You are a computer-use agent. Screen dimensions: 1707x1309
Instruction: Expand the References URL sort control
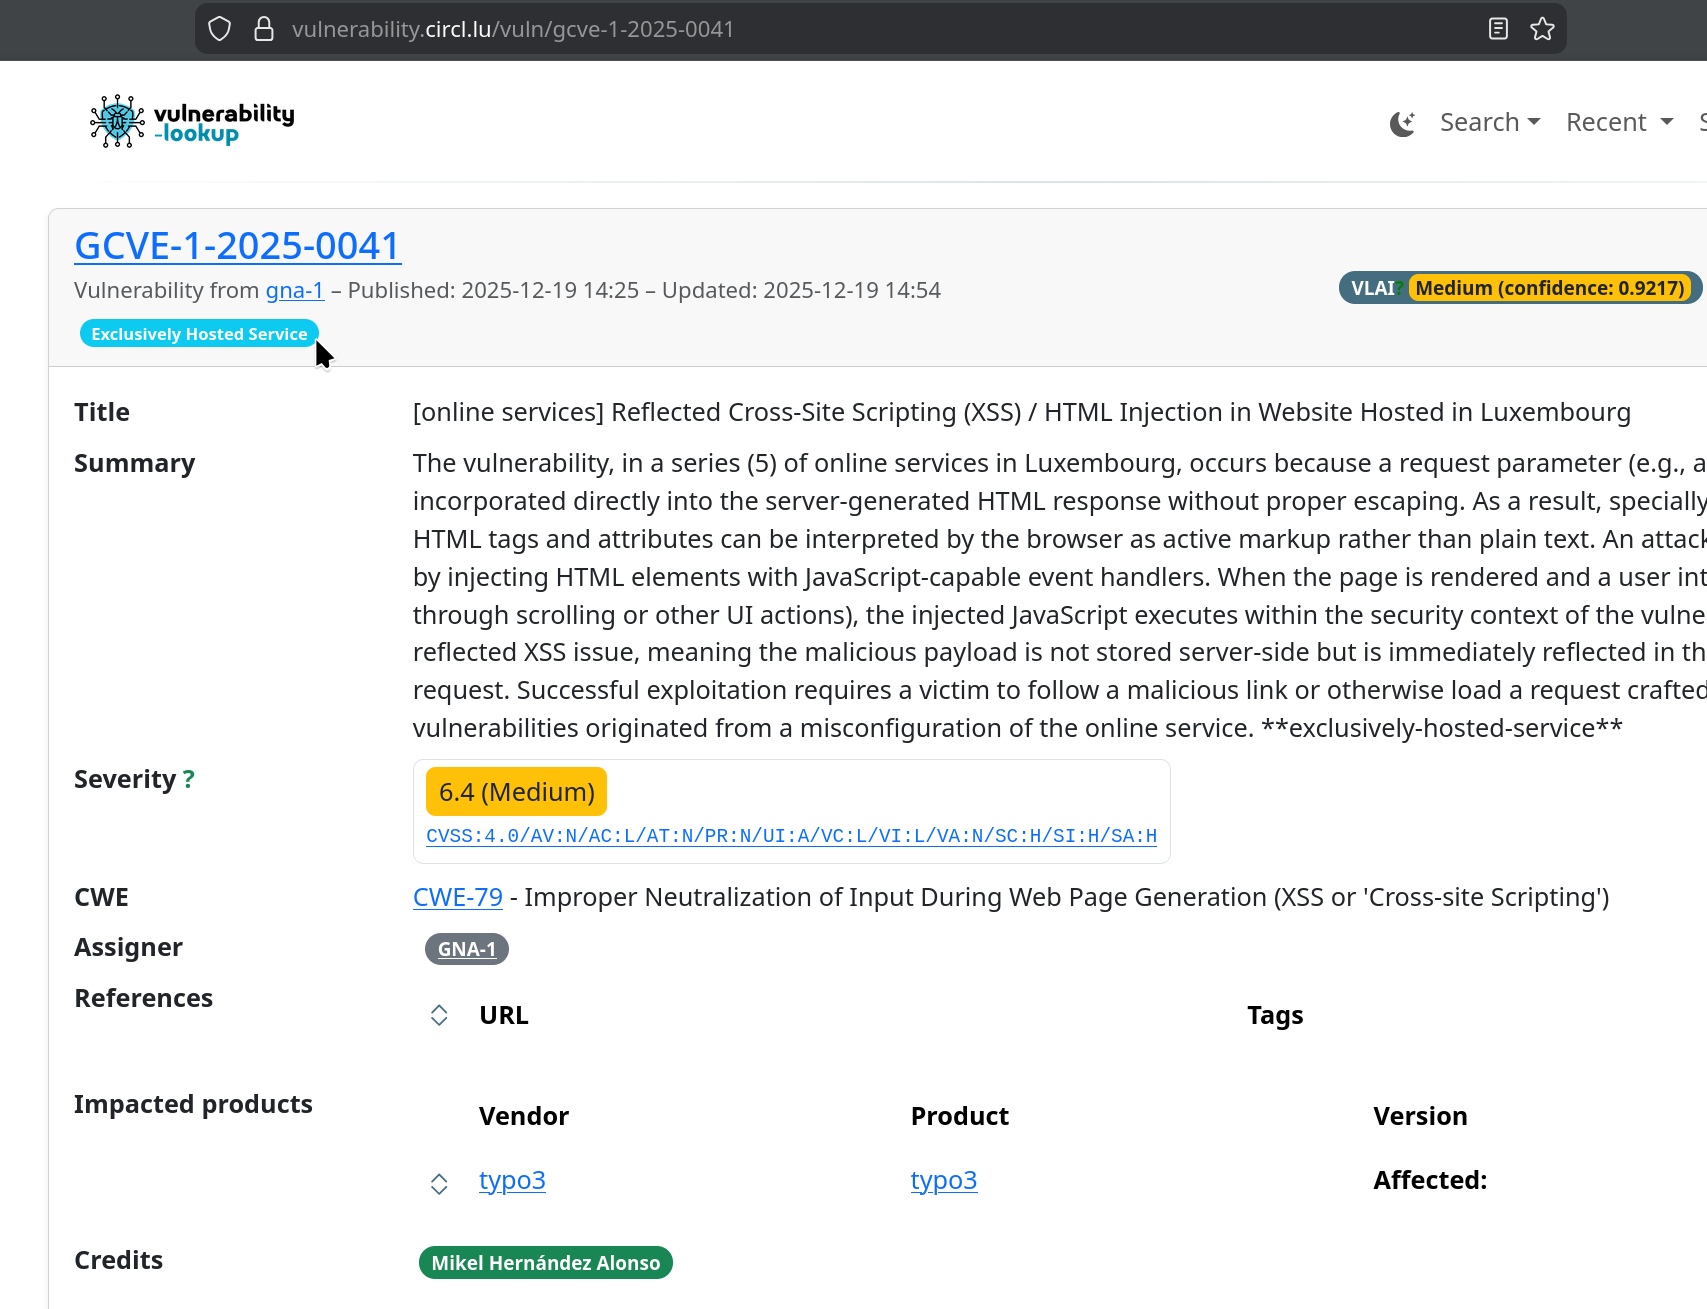(438, 1014)
